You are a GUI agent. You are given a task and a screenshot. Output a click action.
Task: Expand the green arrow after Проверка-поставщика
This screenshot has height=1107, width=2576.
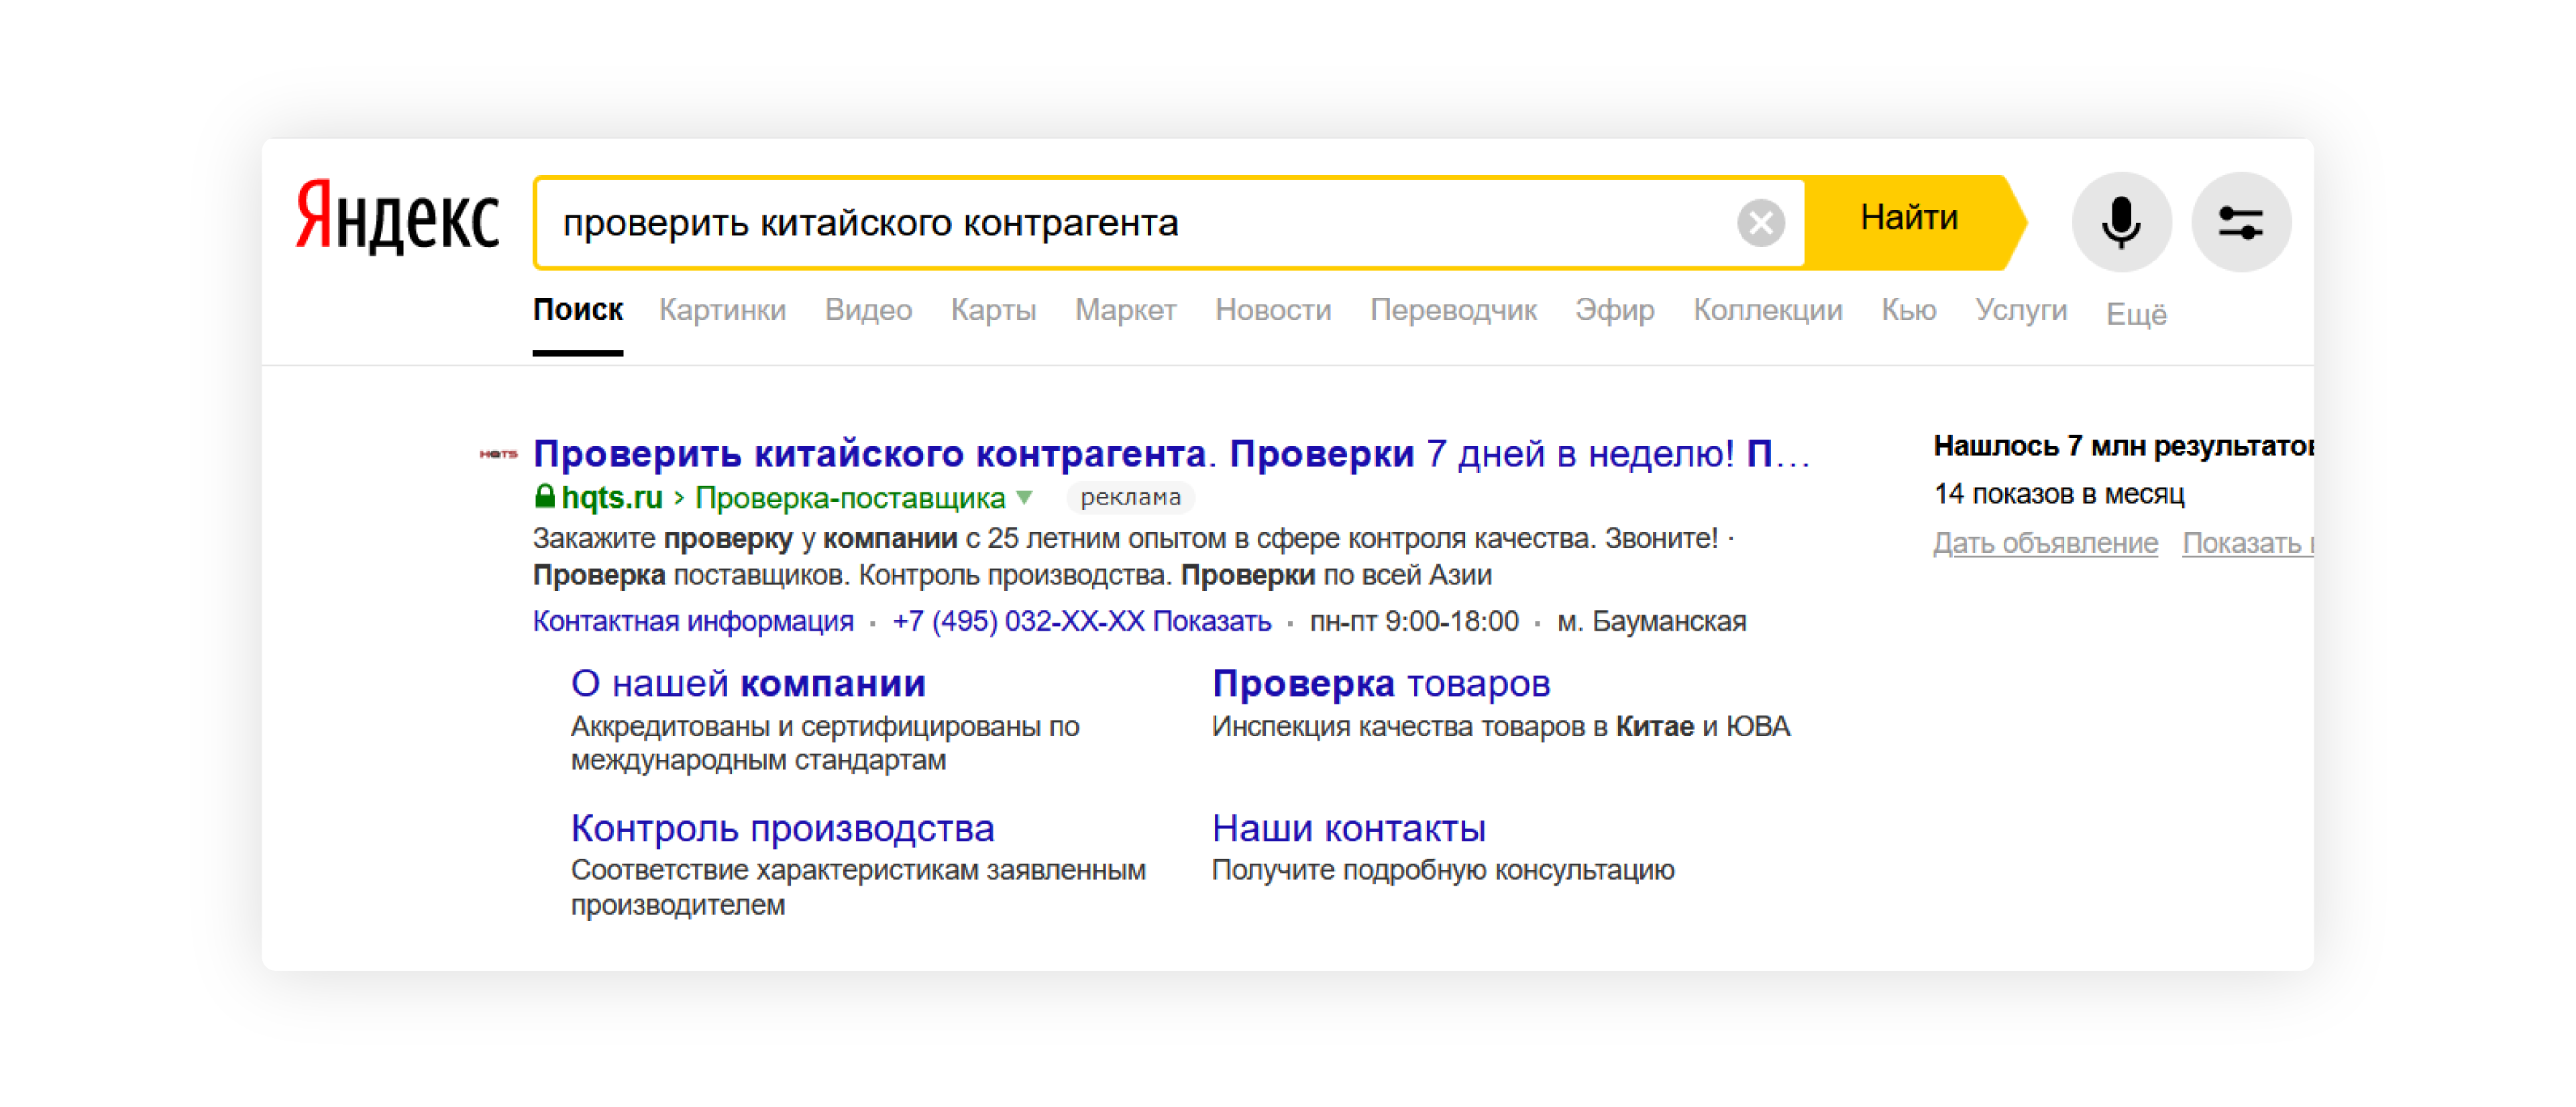(x=1024, y=497)
